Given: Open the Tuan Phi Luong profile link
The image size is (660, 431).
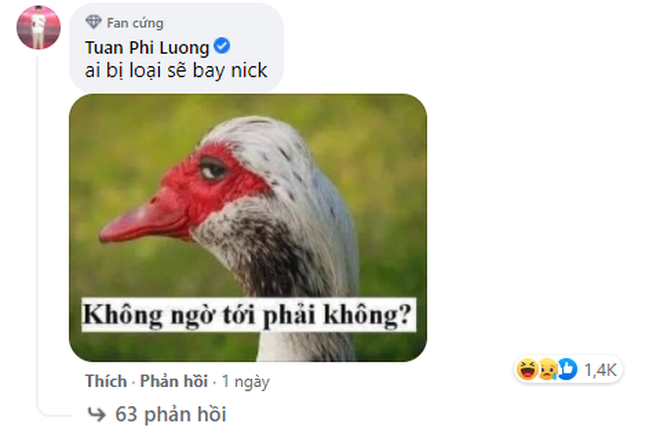Looking at the screenshot, I should coord(147,48).
